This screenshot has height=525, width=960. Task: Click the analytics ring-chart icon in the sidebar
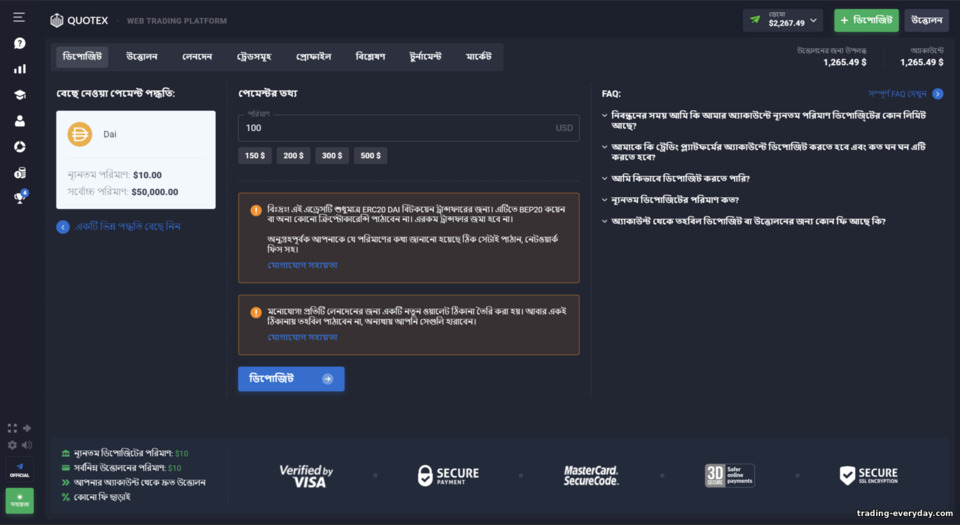(20, 147)
